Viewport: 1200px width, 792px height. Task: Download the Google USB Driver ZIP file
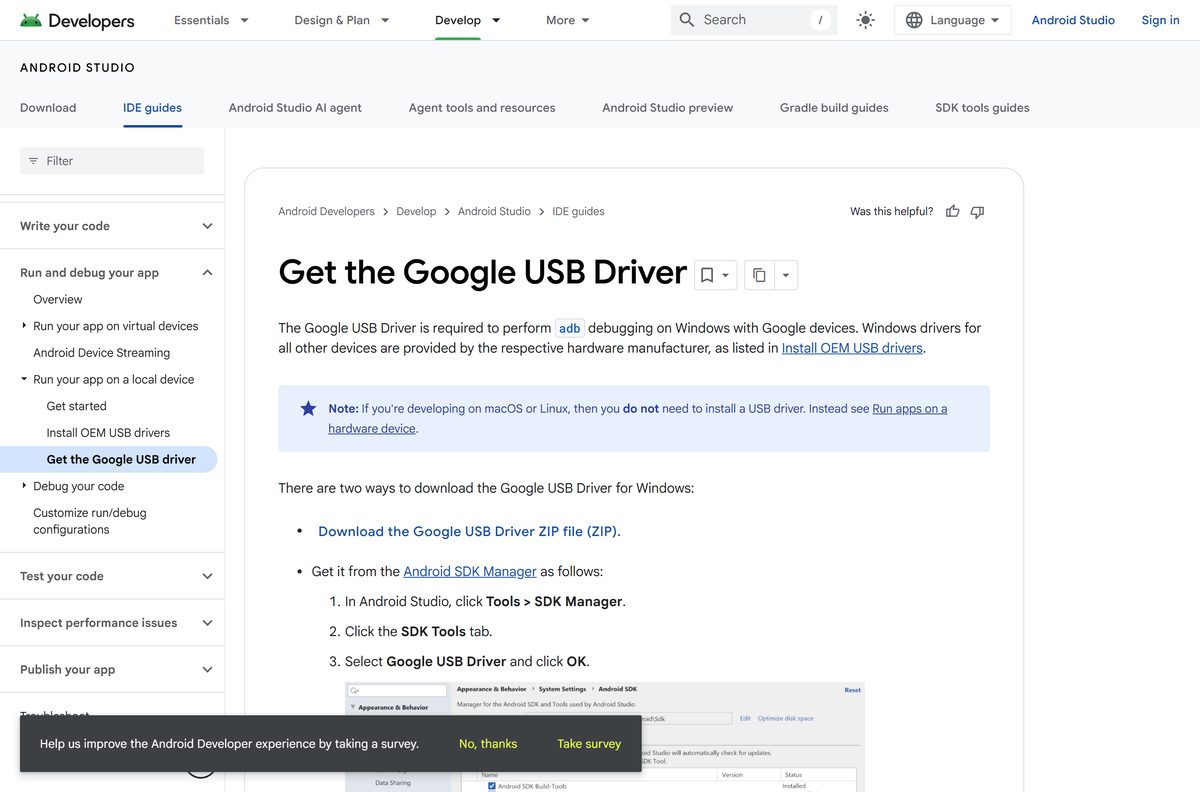pyautogui.click(x=469, y=532)
